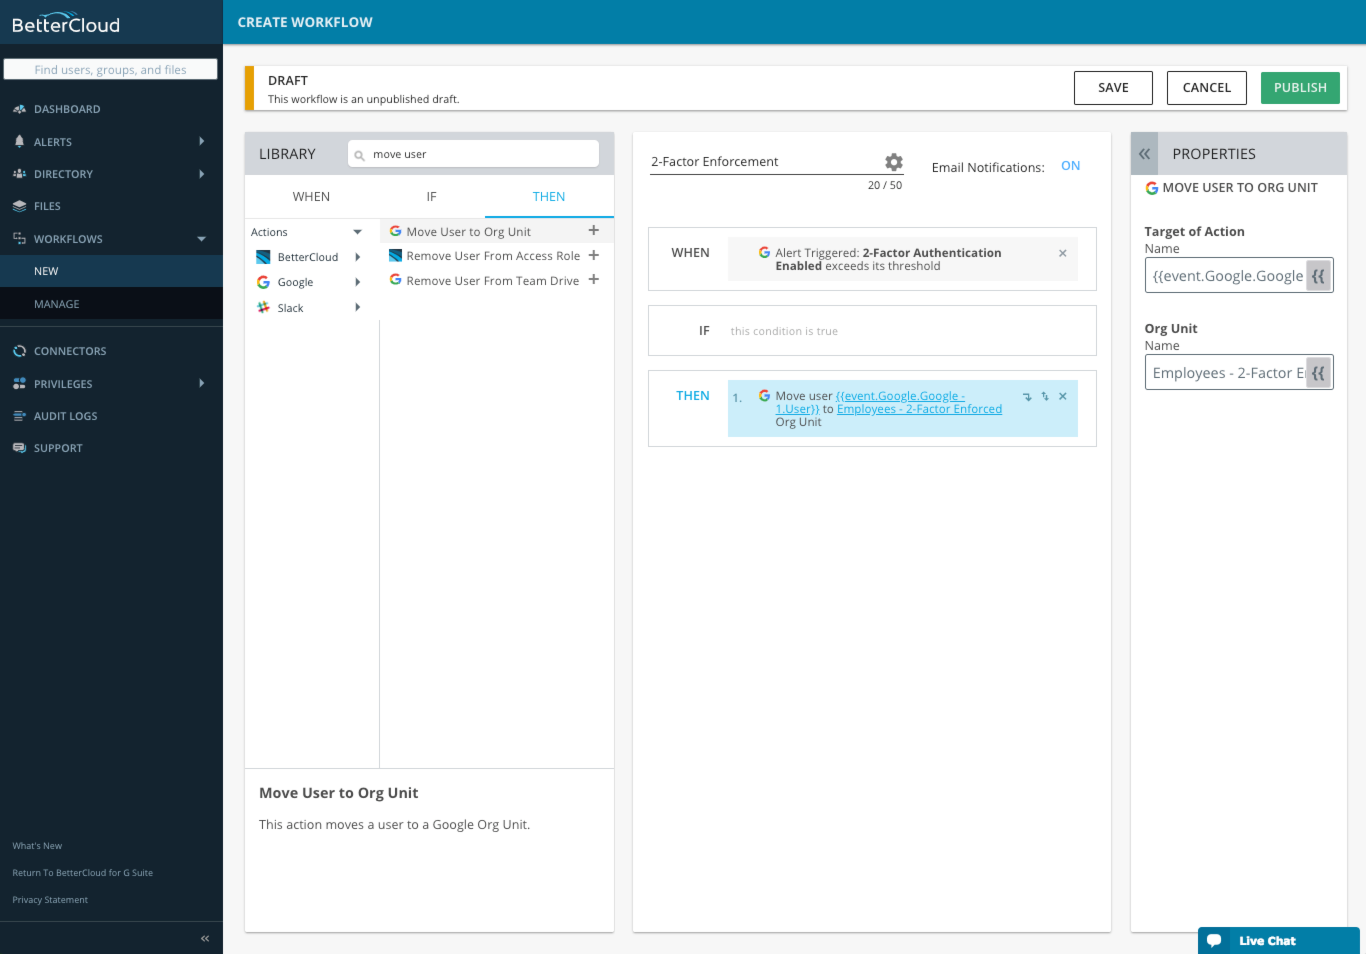The height and width of the screenshot is (954, 1366).
Task: Expand the Directory submenu arrow
Action: pyautogui.click(x=202, y=174)
